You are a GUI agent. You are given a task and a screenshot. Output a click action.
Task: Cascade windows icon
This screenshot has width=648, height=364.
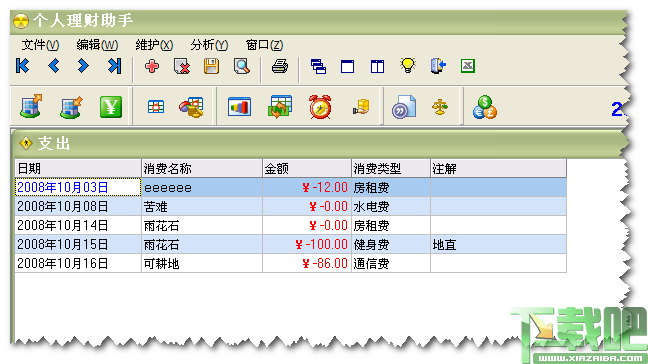(318, 66)
